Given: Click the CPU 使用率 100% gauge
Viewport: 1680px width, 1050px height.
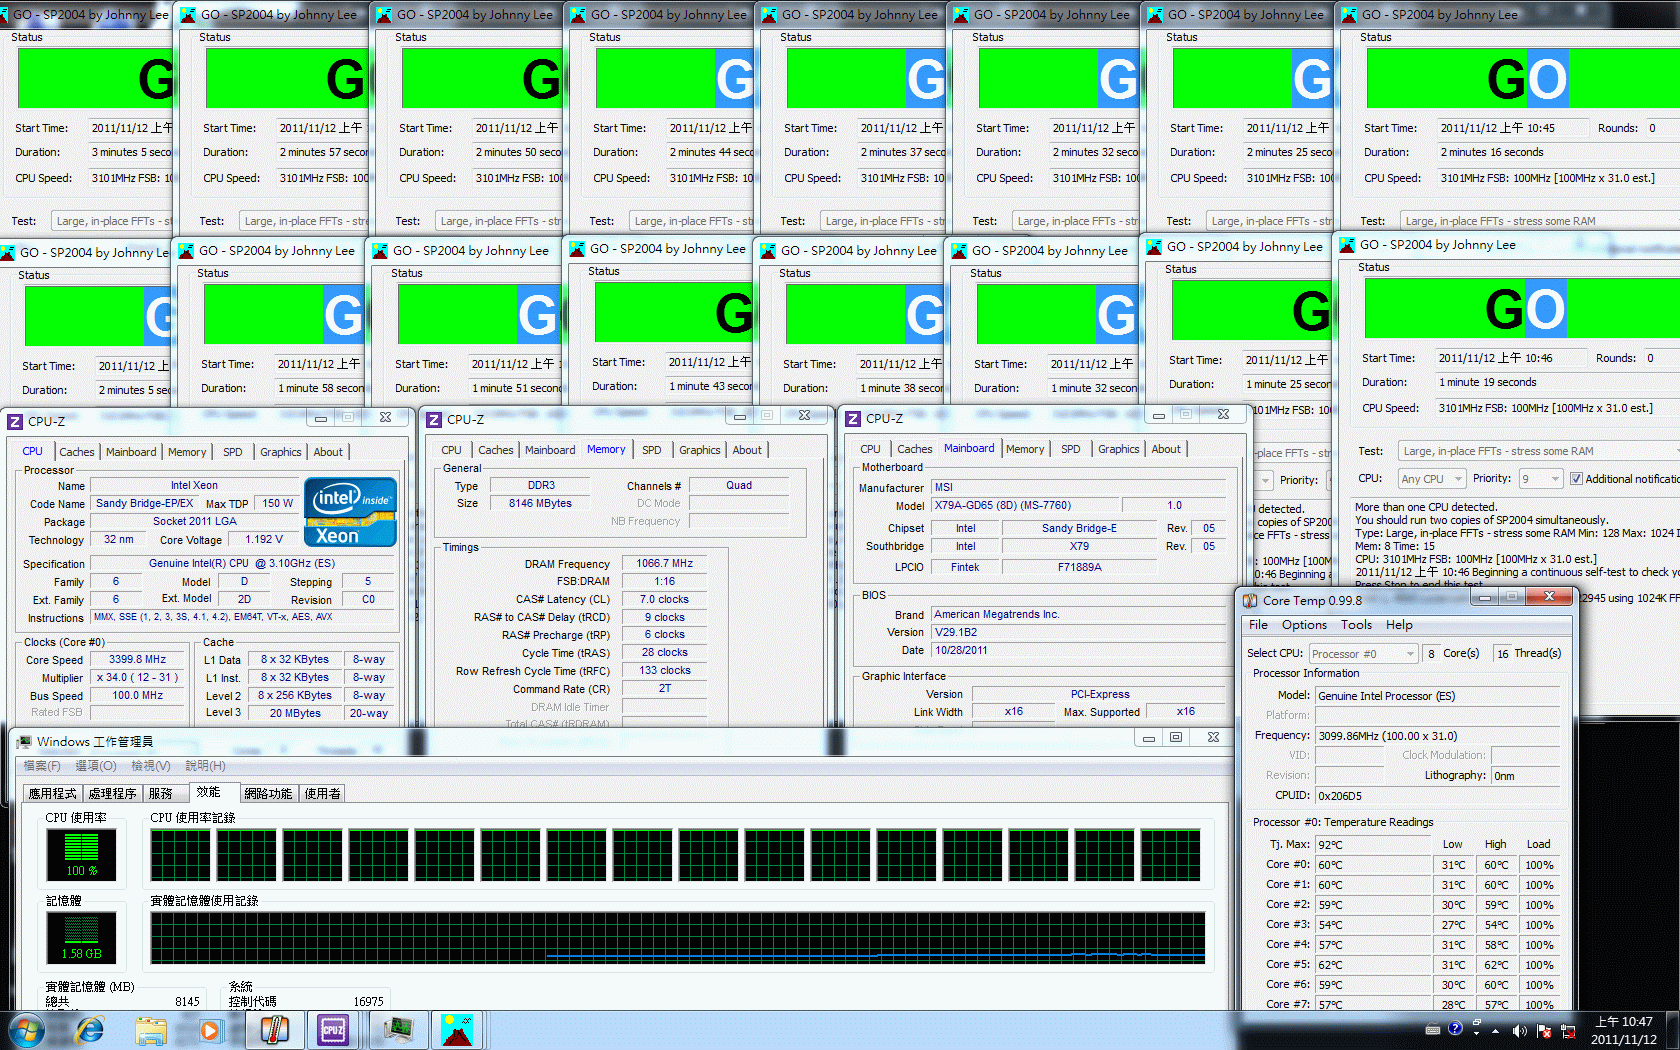Looking at the screenshot, I should (82, 856).
